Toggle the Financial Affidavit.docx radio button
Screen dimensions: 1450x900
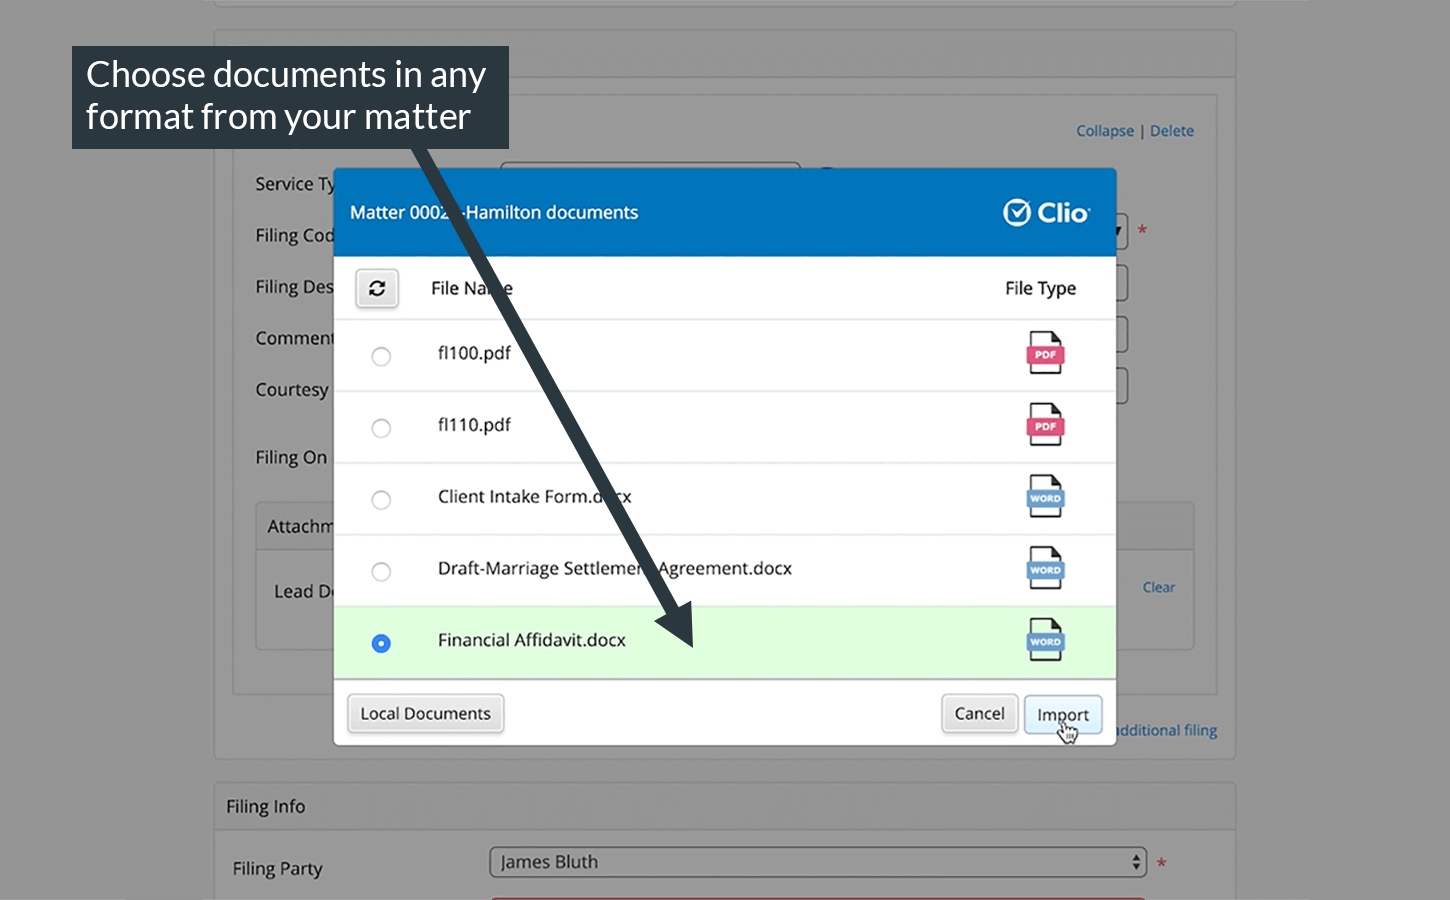pyautogui.click(x=381, y=643)
